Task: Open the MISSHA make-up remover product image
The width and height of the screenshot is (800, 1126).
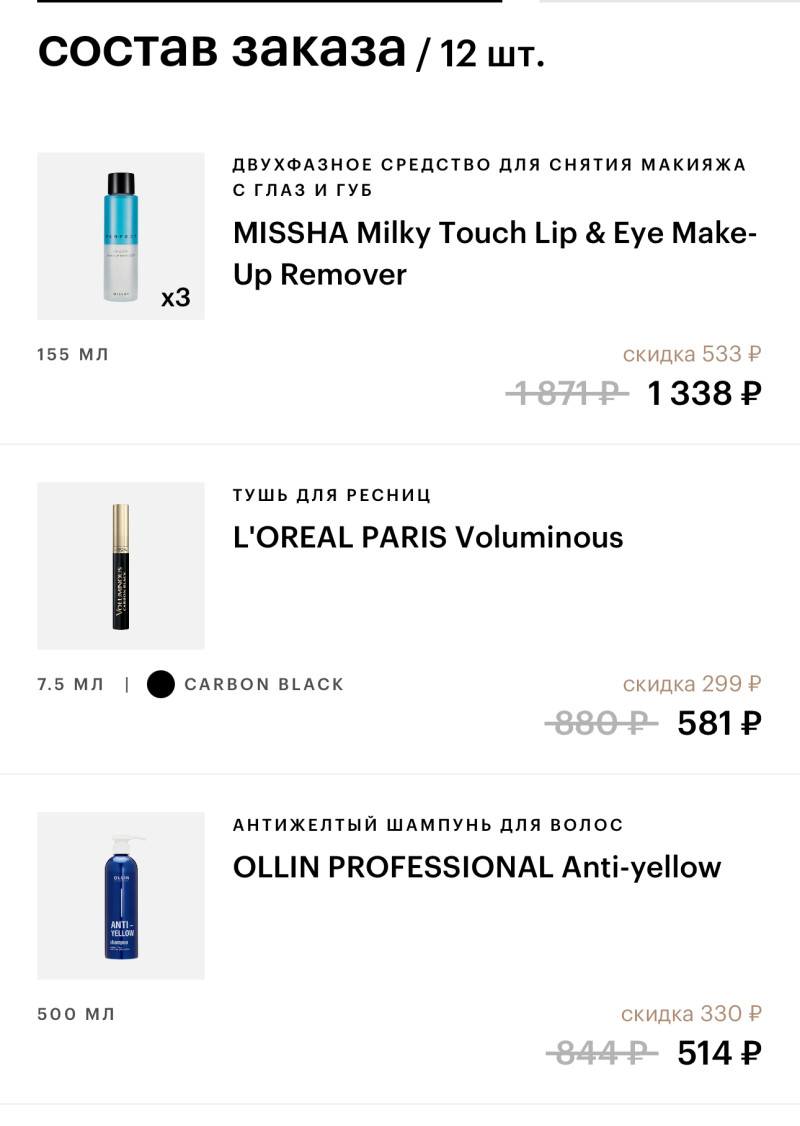Action: coord(120,236)
